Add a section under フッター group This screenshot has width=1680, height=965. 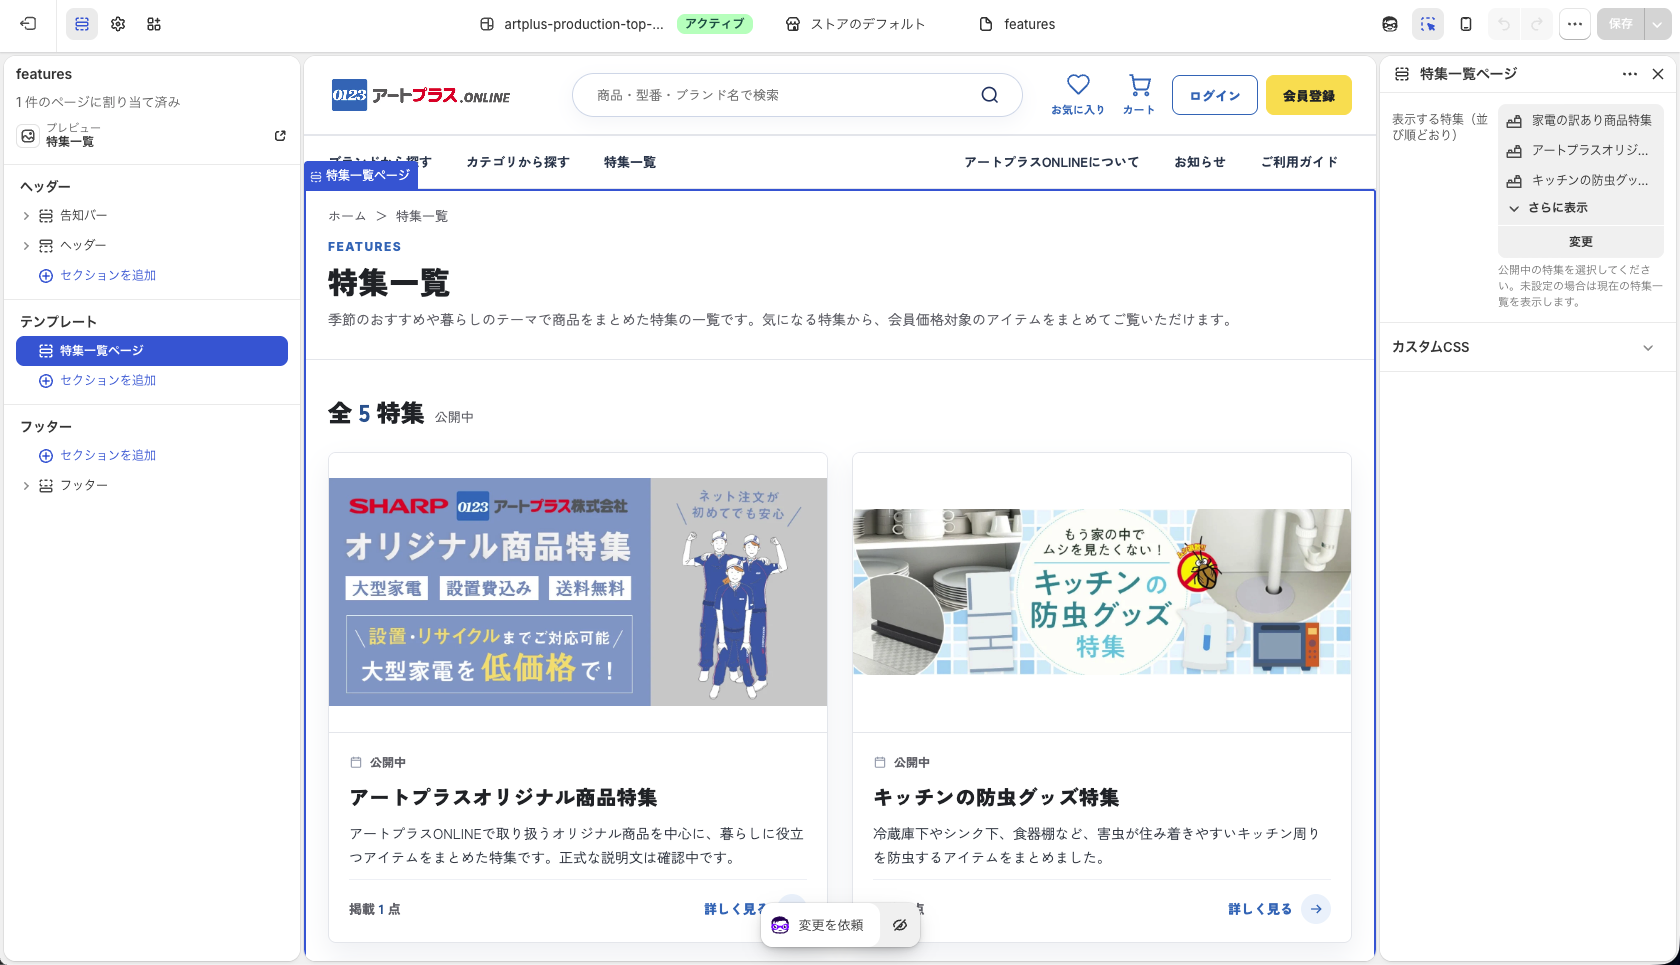98,455
